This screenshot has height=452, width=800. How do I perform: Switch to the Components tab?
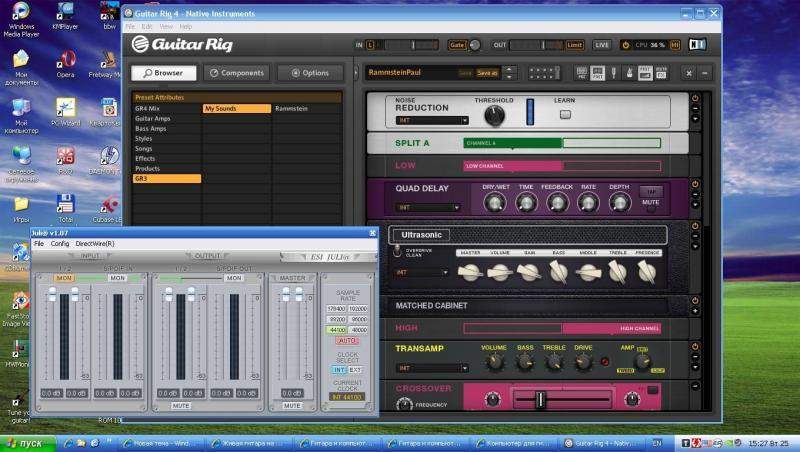(236, 73)
